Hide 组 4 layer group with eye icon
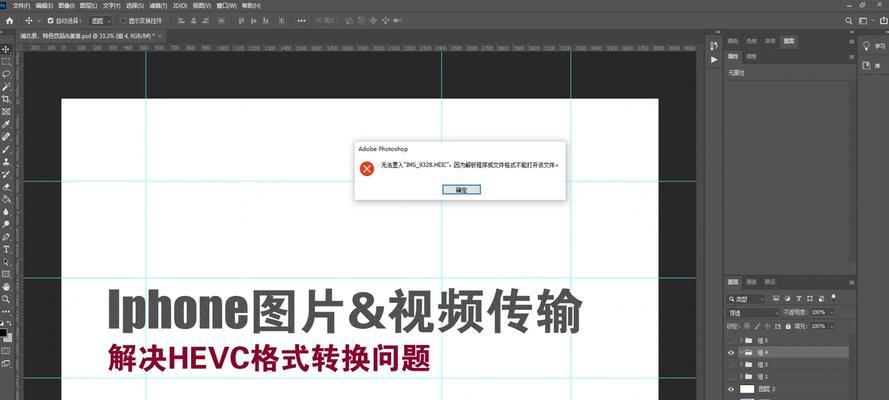889x400 pixels. pyautogui.click(x=731, y=352)
